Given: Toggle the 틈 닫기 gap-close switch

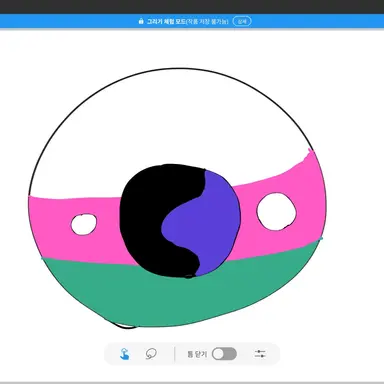Looking at the screenshot, I should pyautogui.click(x=224, y=354).
